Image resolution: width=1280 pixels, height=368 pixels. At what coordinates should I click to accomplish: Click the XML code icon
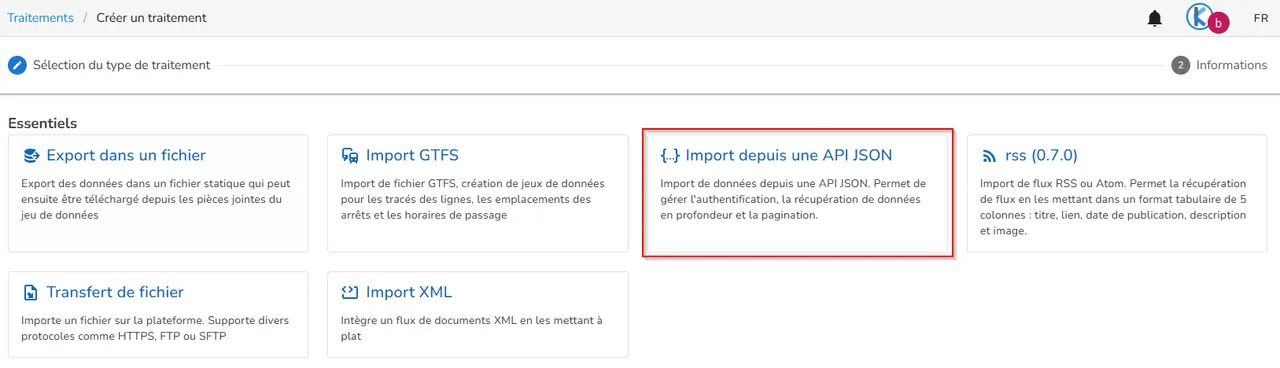click(x=350, y=293)
